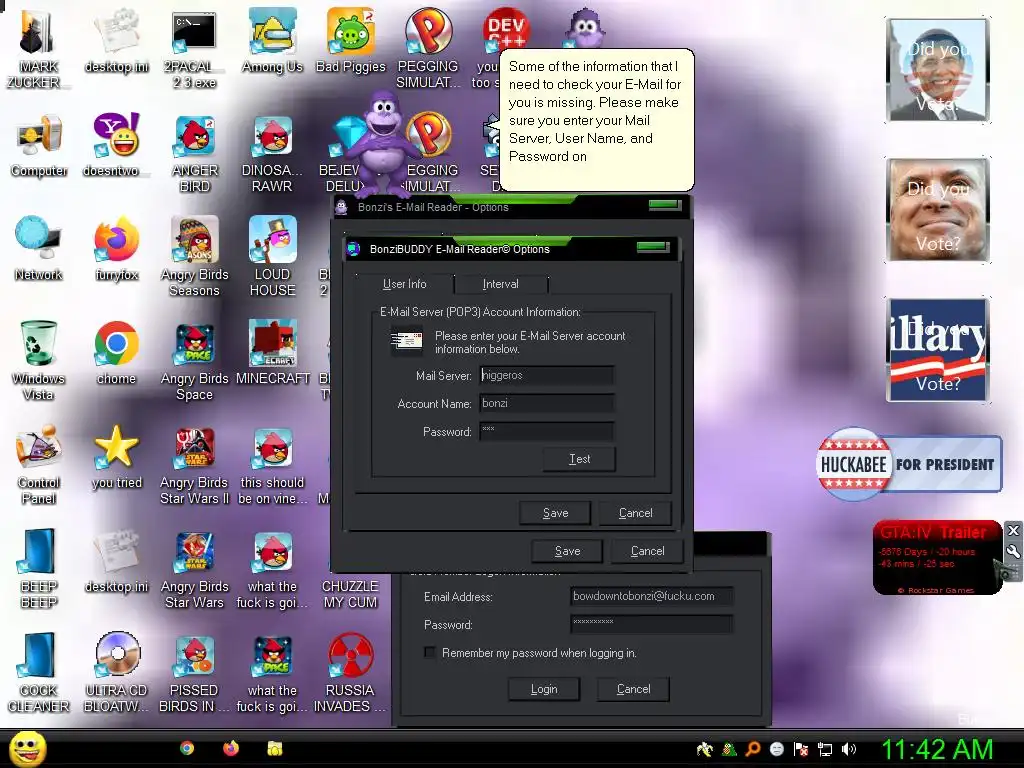Open GTA:IV Trailer gadget wrench settings
This screenshot has width=1024, height=768.
point(1013,552)
